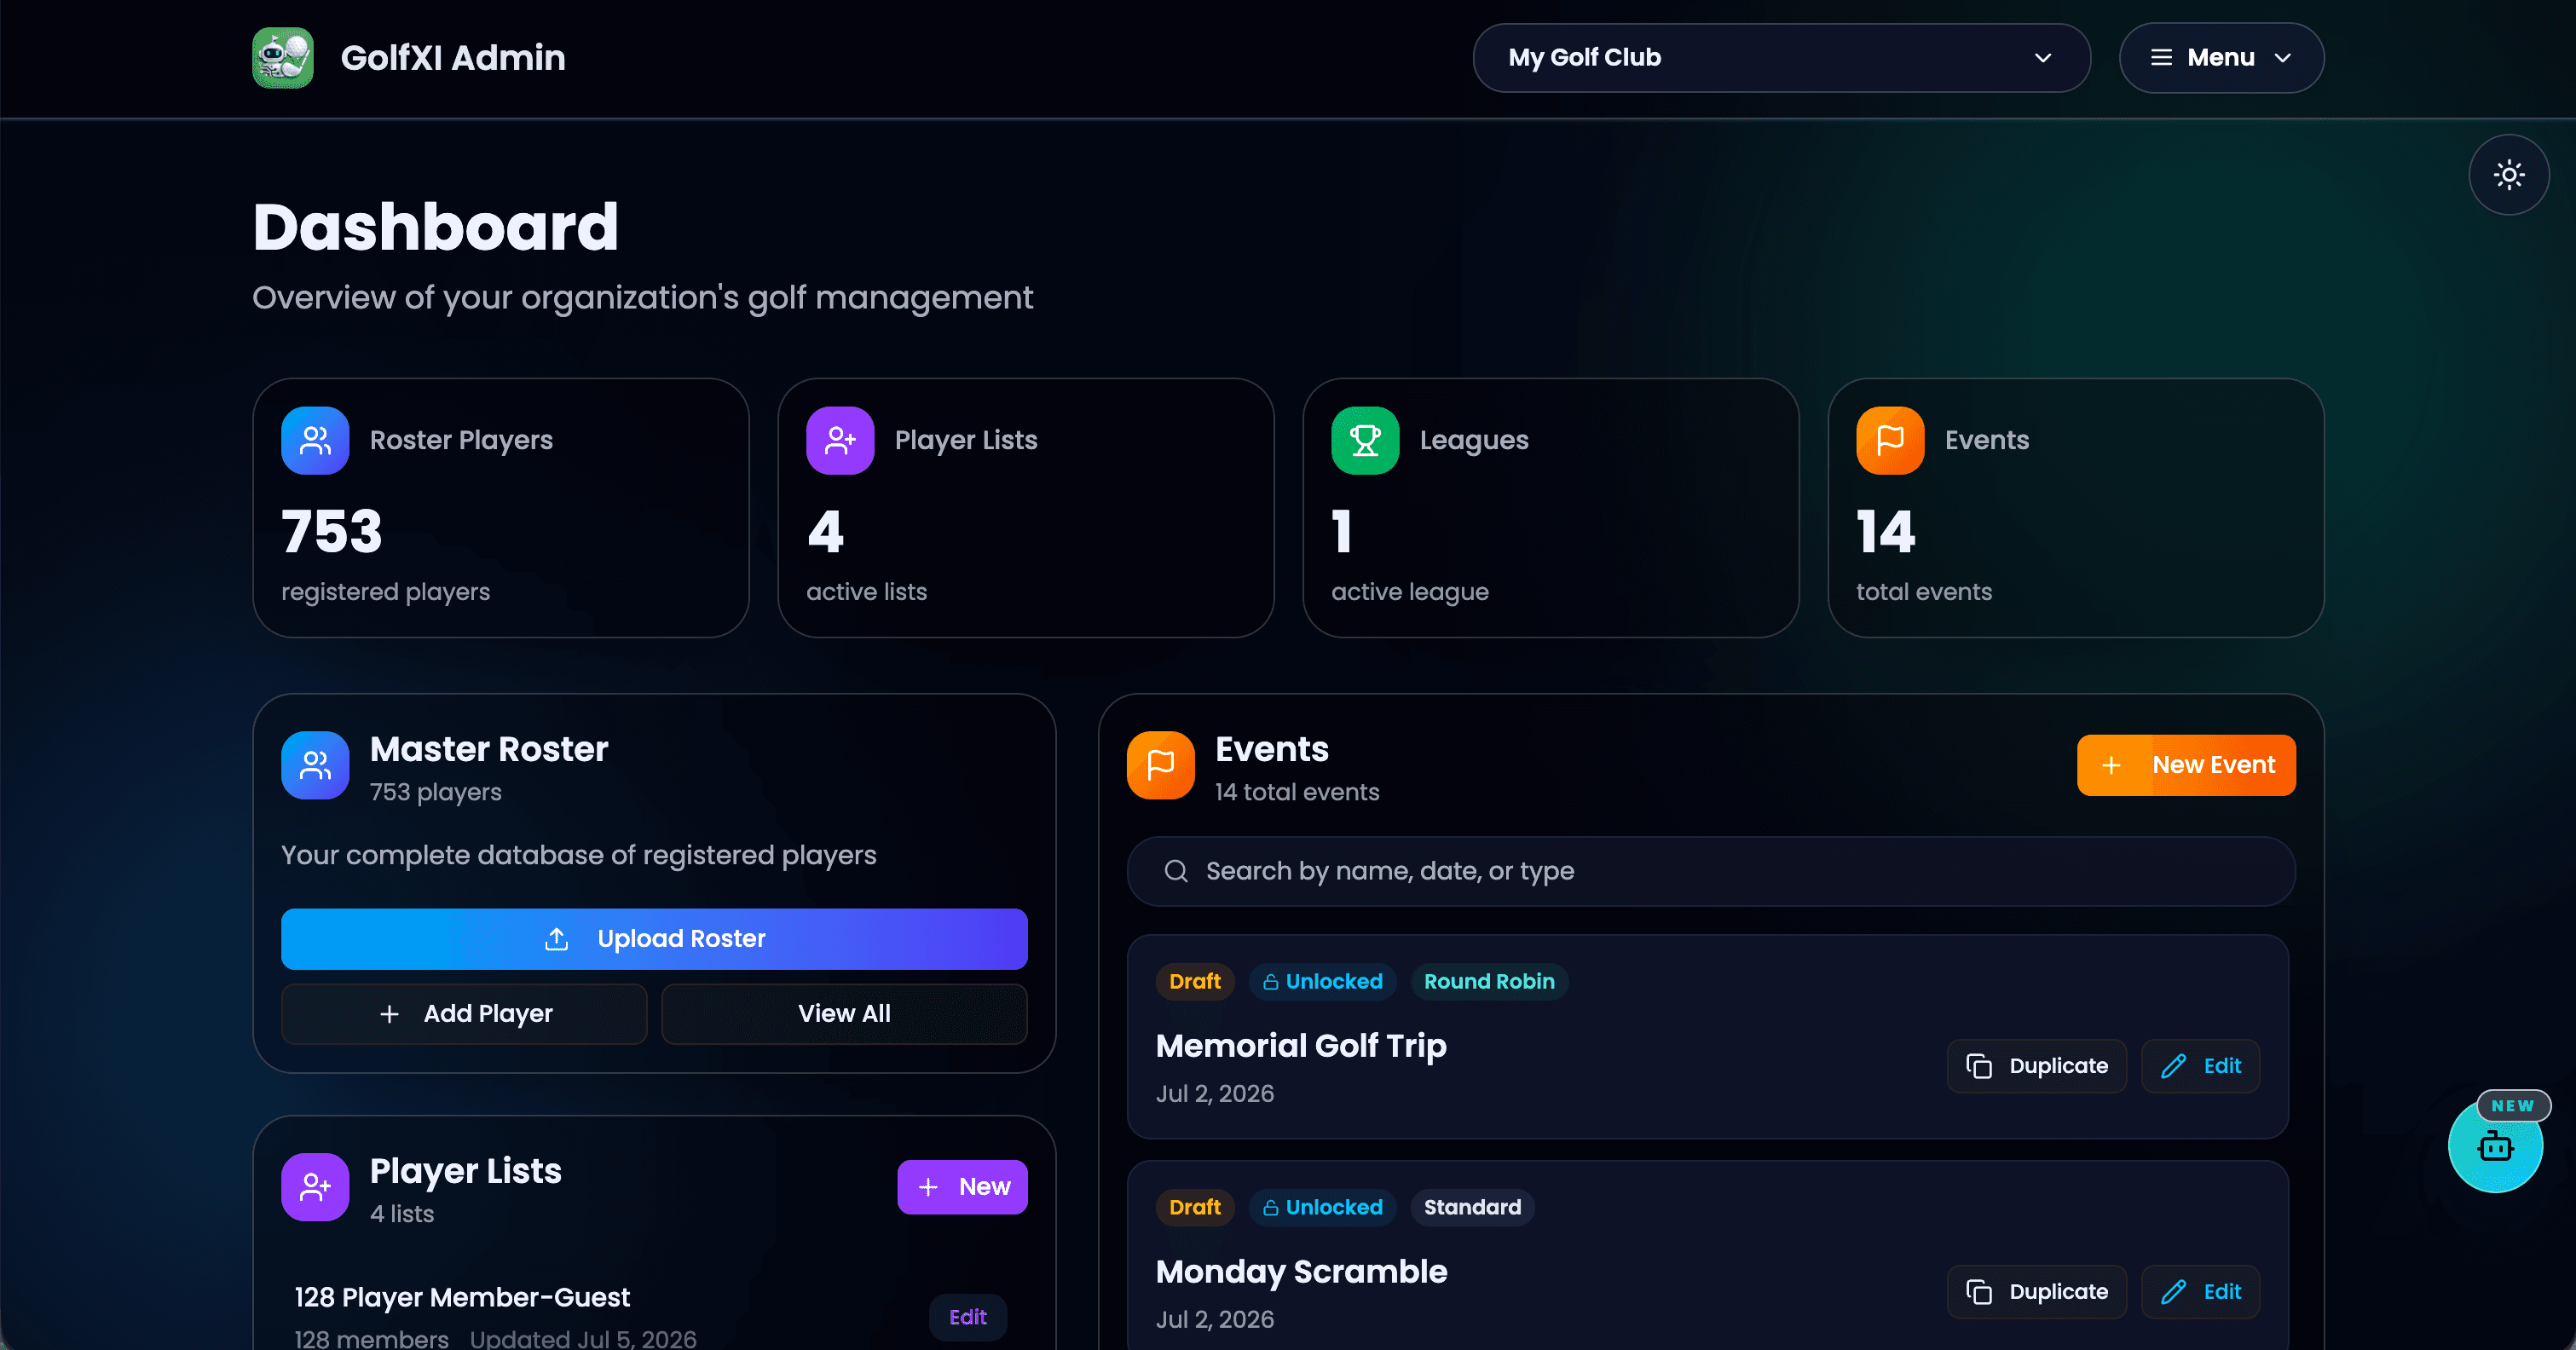The width and height of the screenshot is (2576, 1350).
Task: Click the plus icon on Player Lists New
Action: 928,1187
